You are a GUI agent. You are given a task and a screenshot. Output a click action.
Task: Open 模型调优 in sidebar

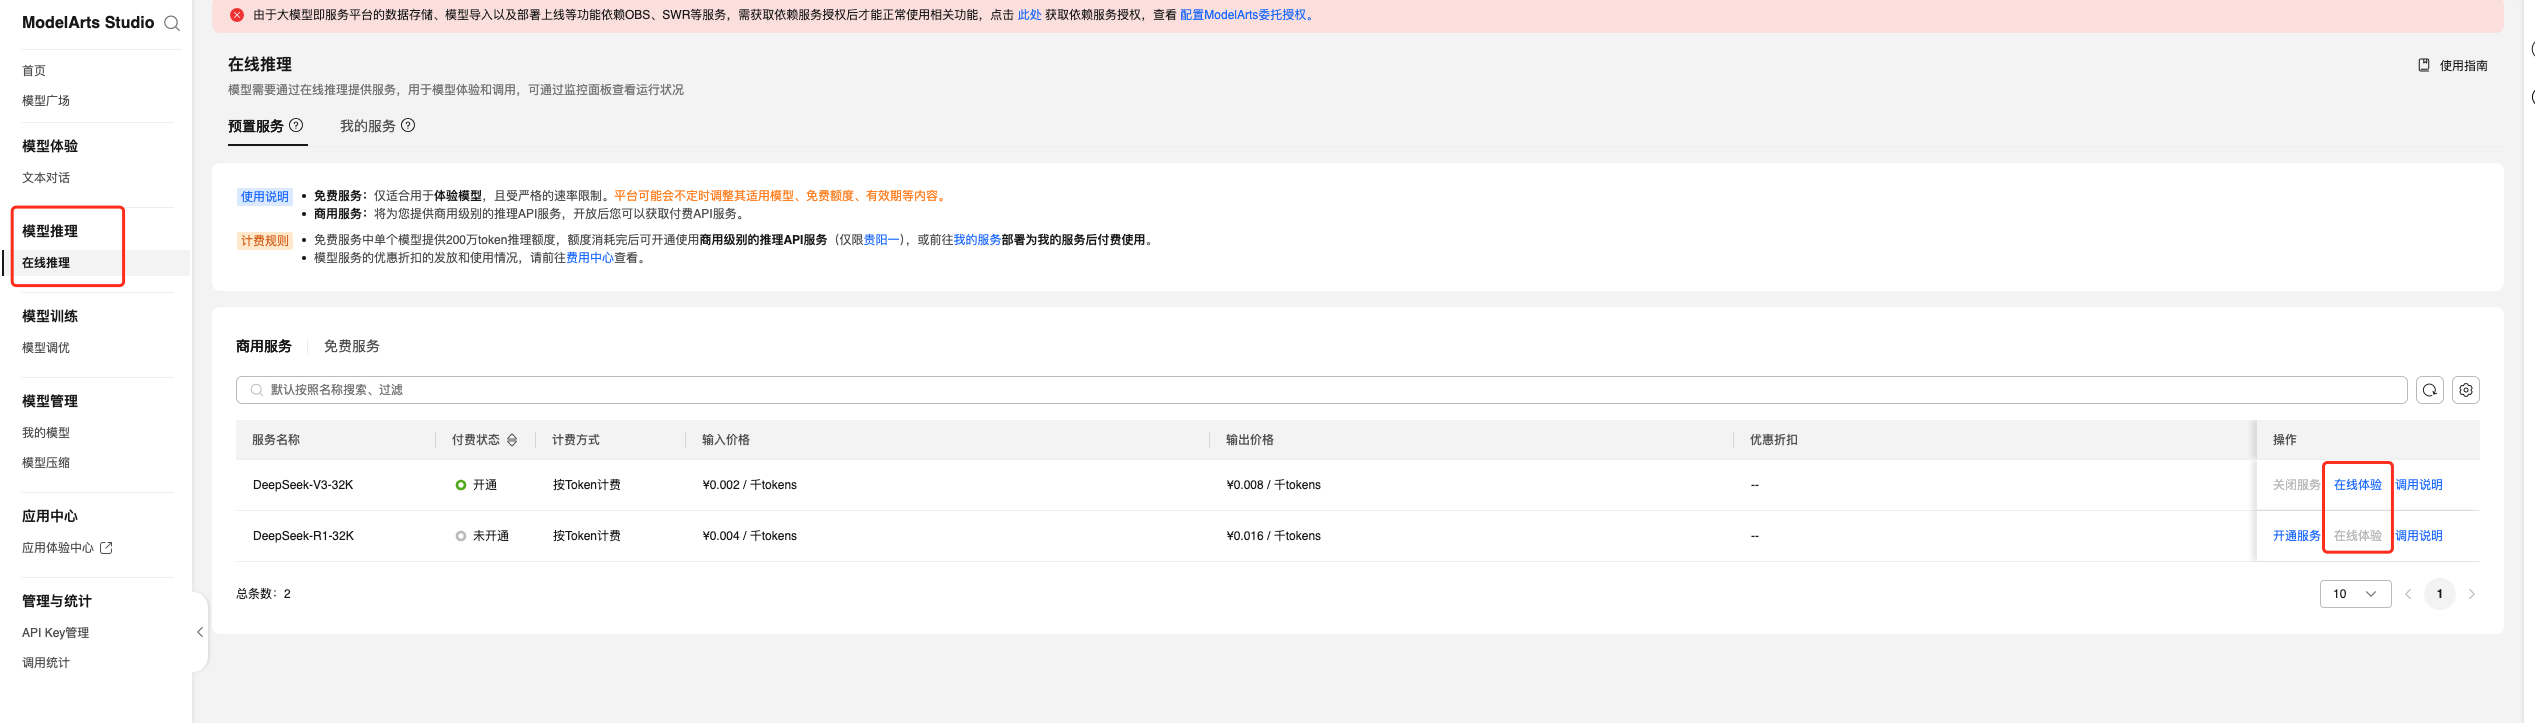click(x=46, y=348)
